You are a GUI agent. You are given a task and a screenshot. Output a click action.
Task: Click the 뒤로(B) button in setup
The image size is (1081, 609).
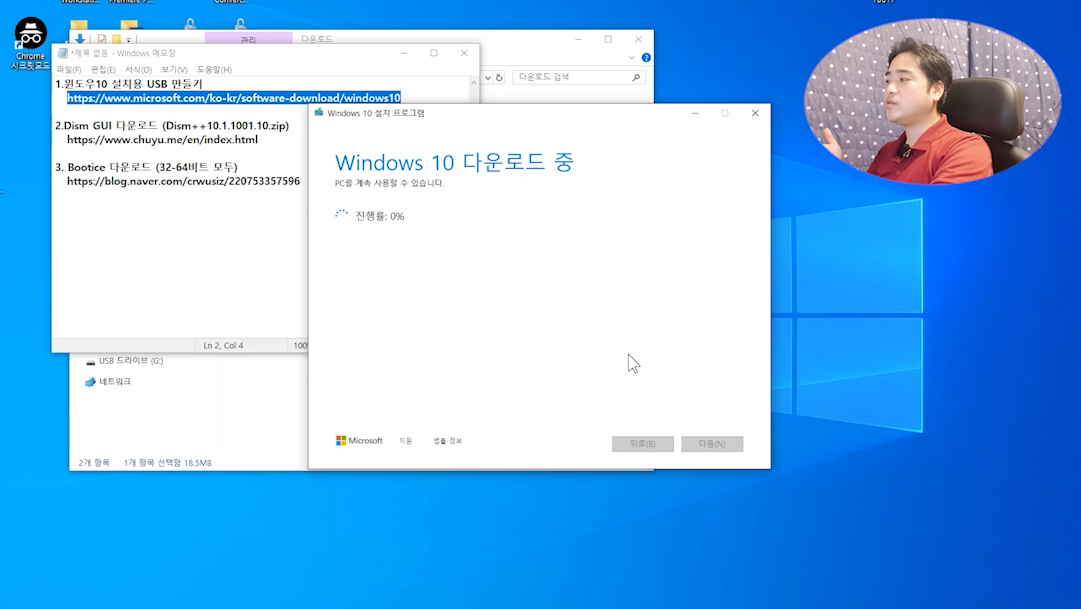643,443
